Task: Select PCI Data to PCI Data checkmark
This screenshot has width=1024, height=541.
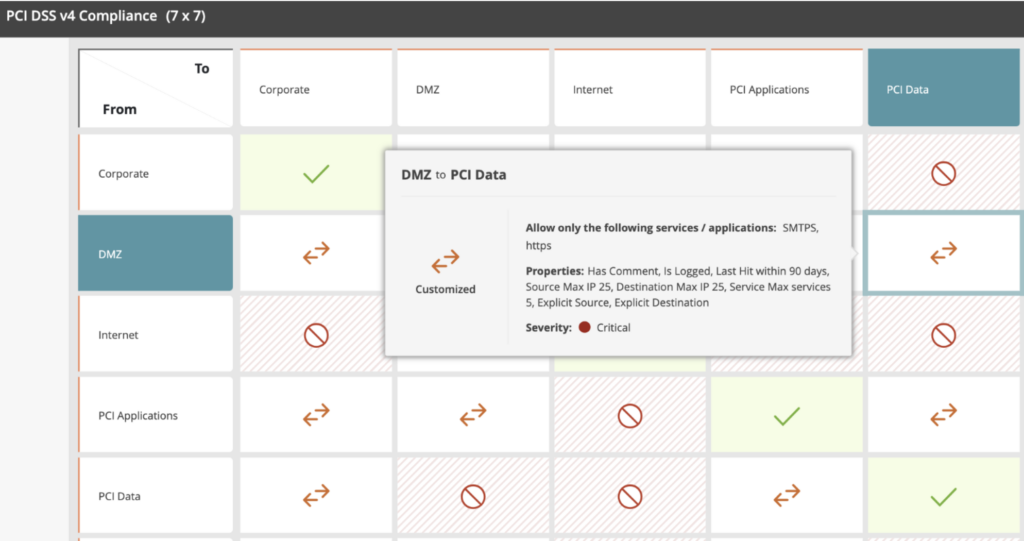Action: click(943, 496)
